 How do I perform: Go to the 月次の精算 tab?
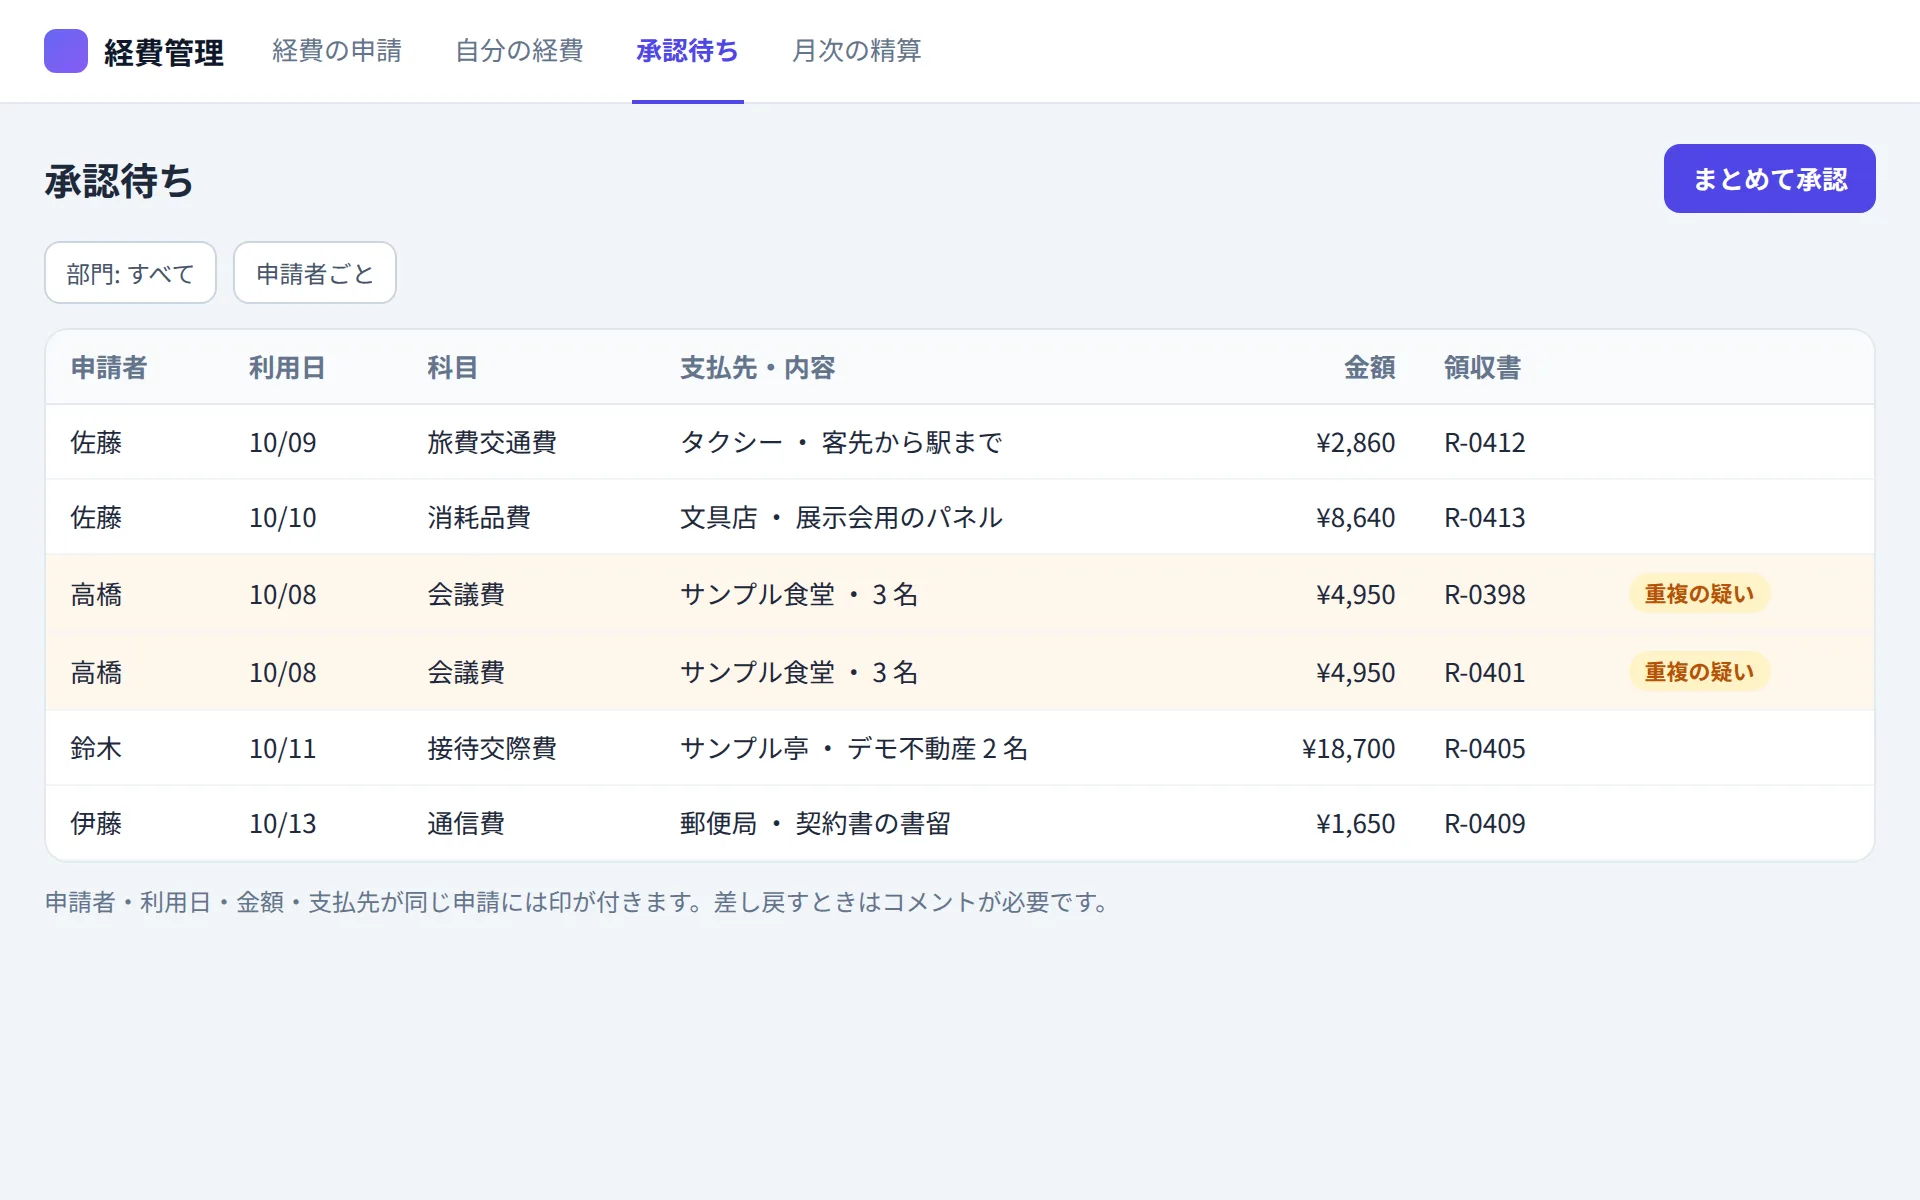[x=856, y=51]
